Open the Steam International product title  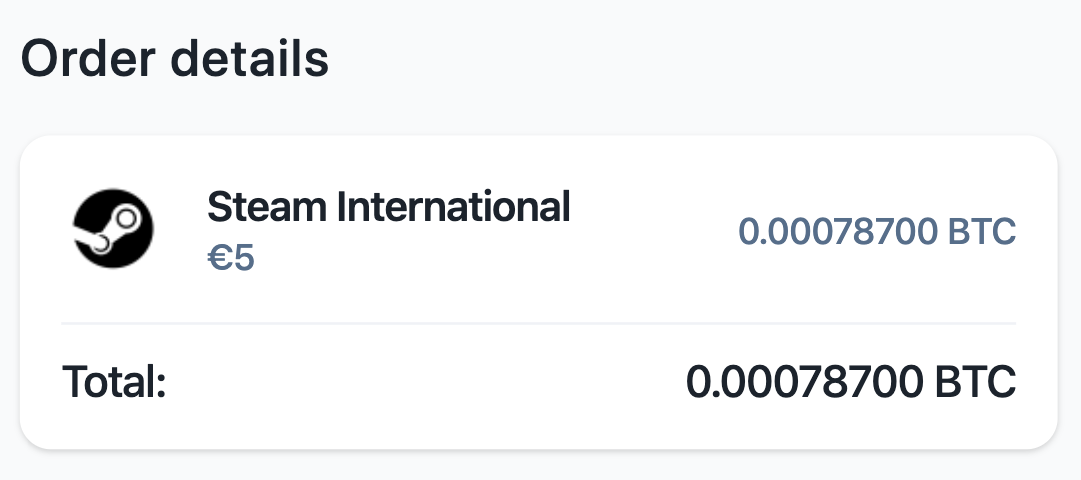(x=388, y=208)
